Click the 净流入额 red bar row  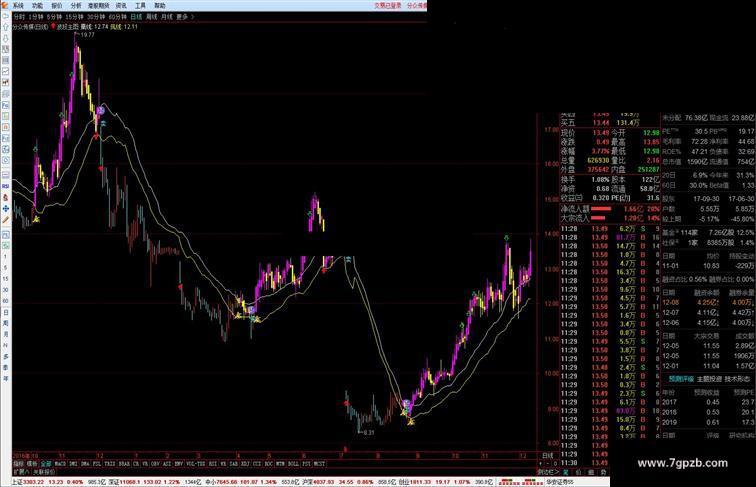[x=610, y=209]
